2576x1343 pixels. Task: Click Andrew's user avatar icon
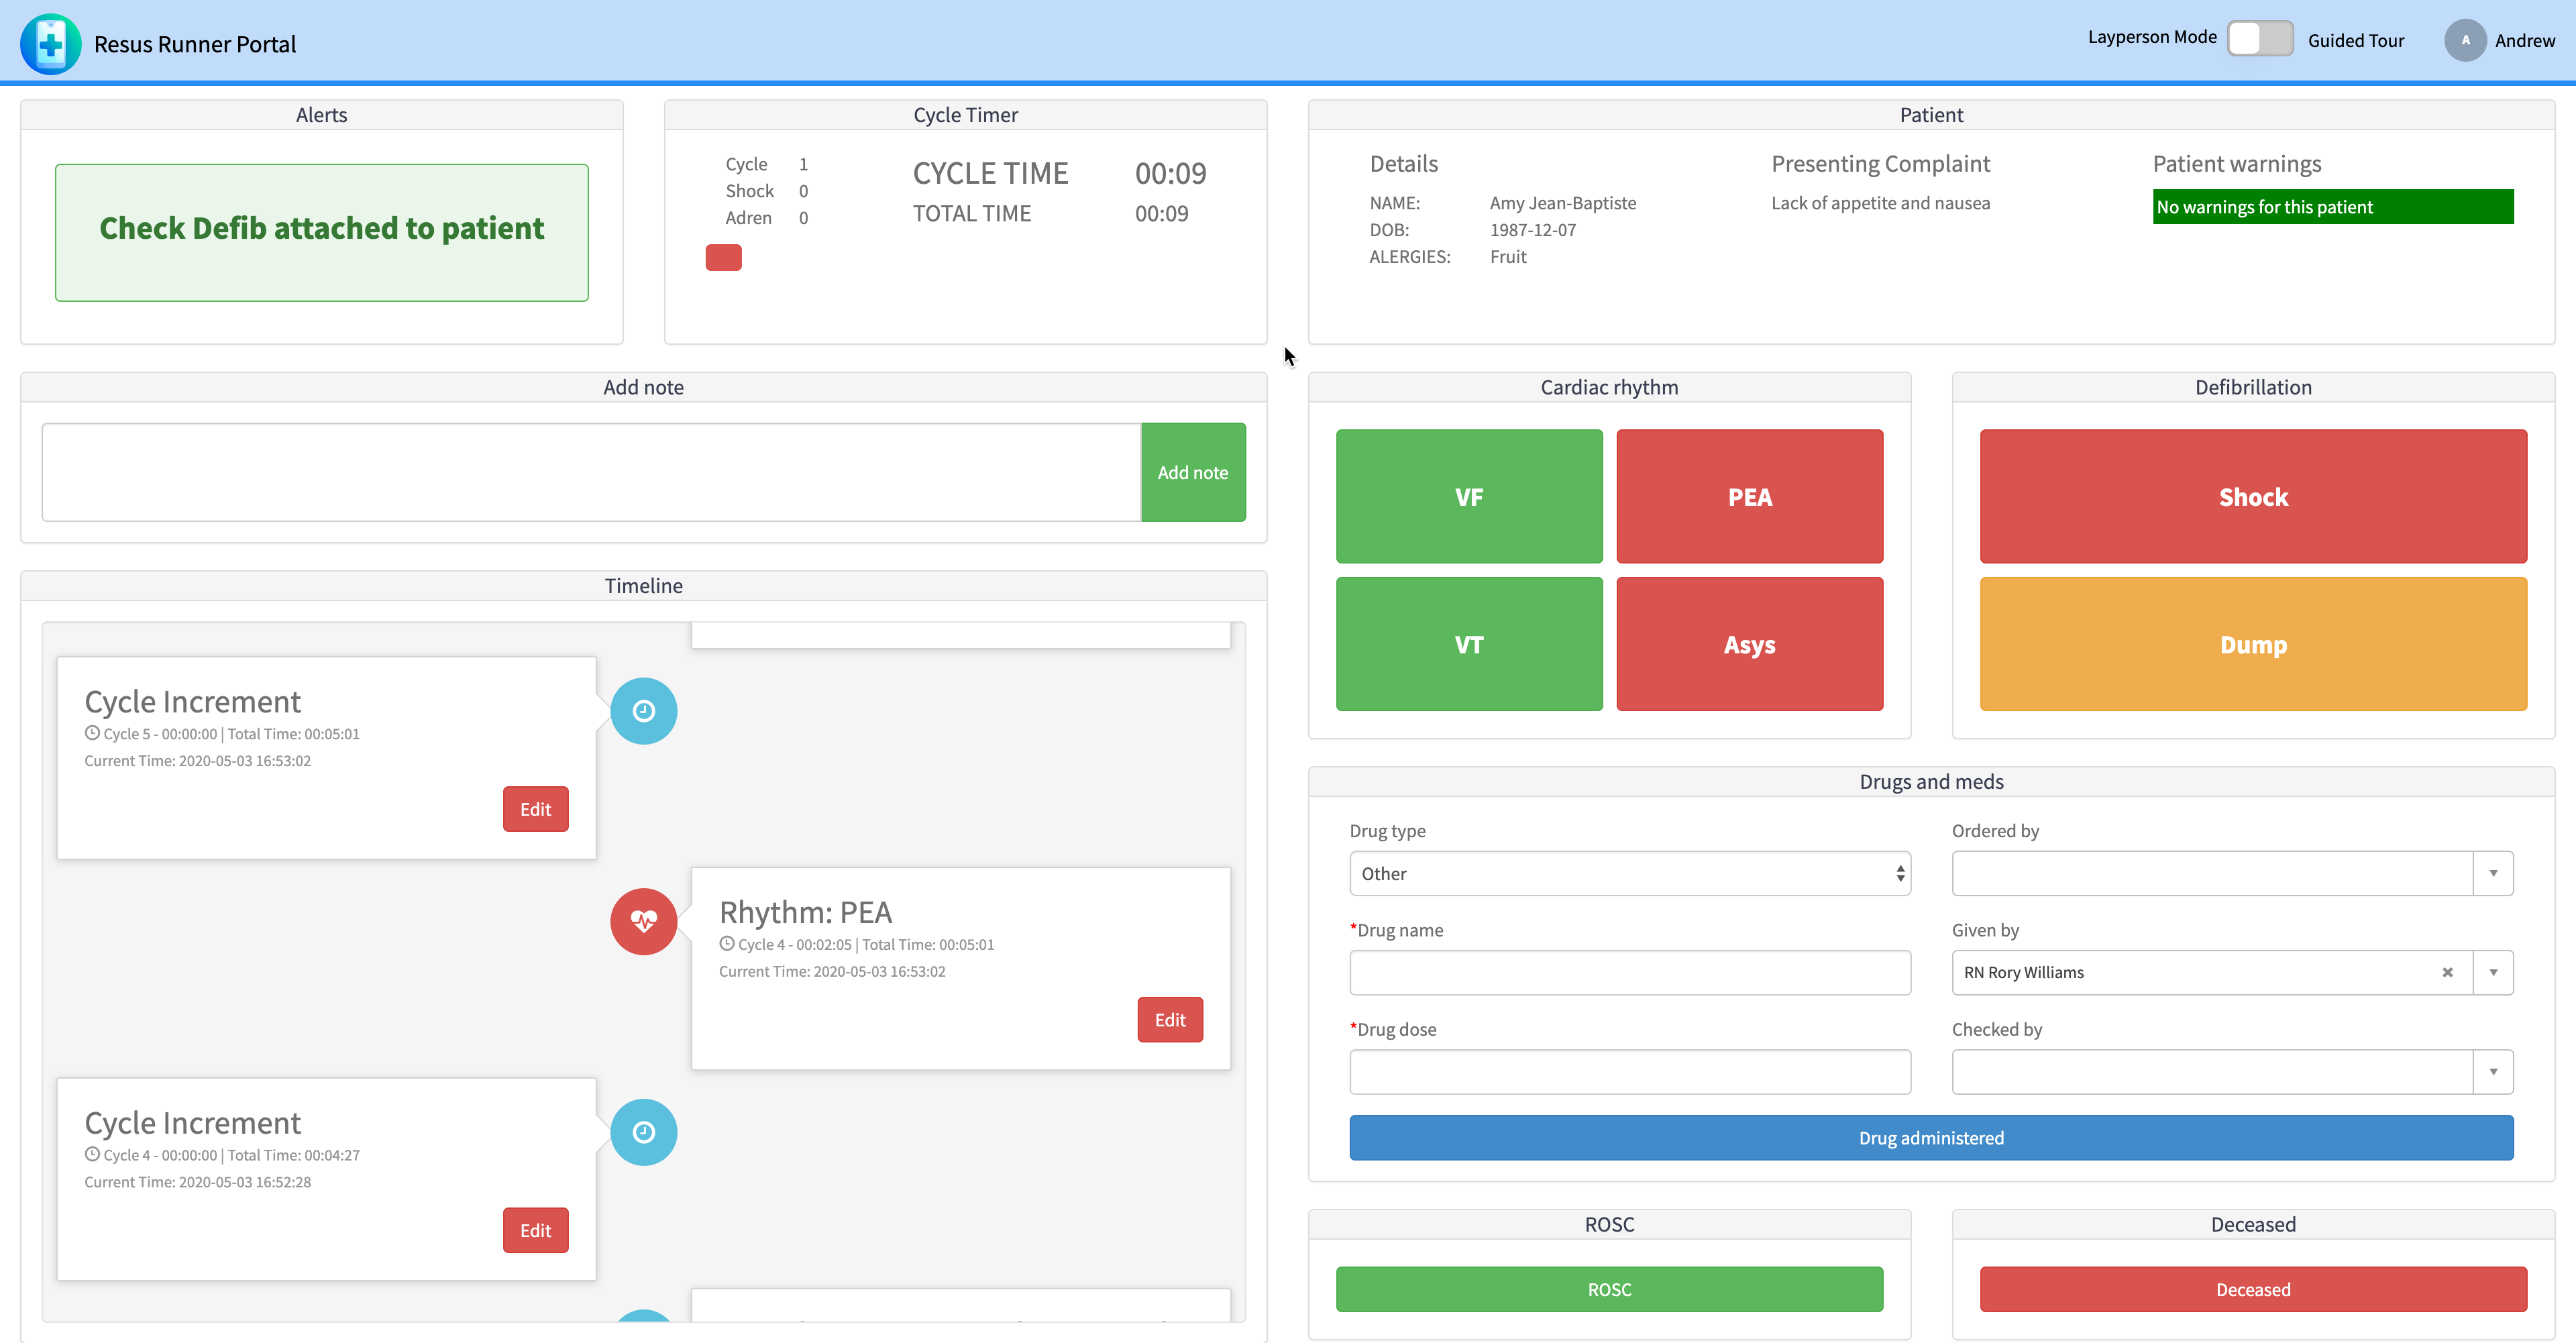tap(2465, 40)
